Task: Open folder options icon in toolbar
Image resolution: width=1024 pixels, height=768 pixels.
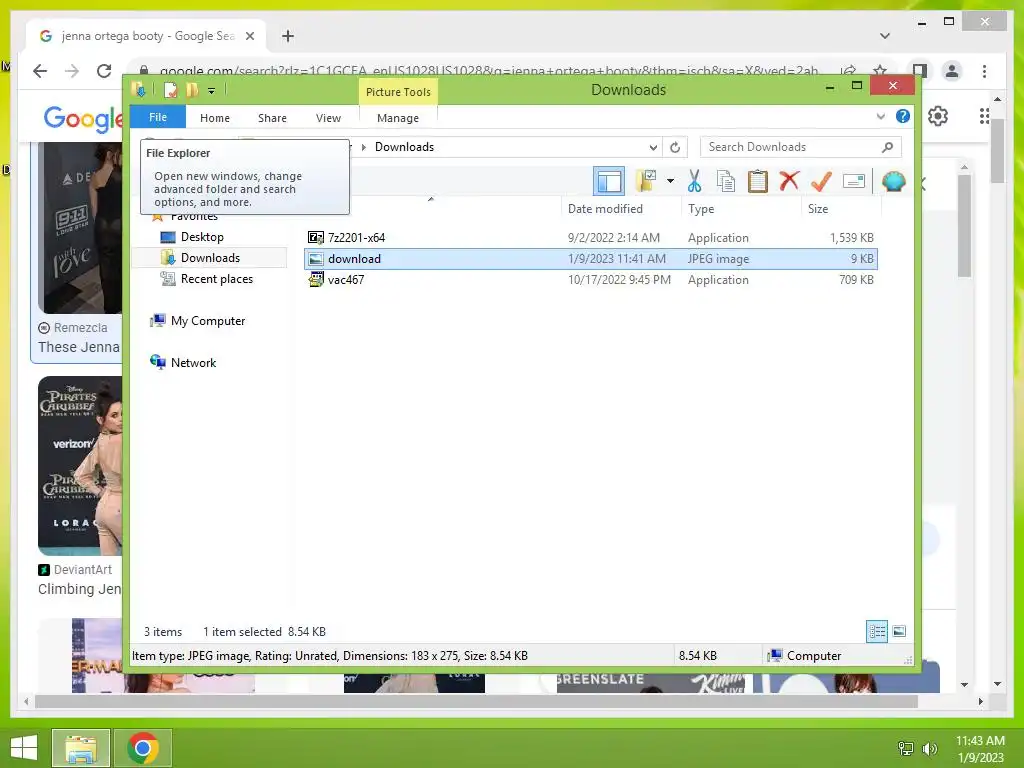Action: point(647,181)
